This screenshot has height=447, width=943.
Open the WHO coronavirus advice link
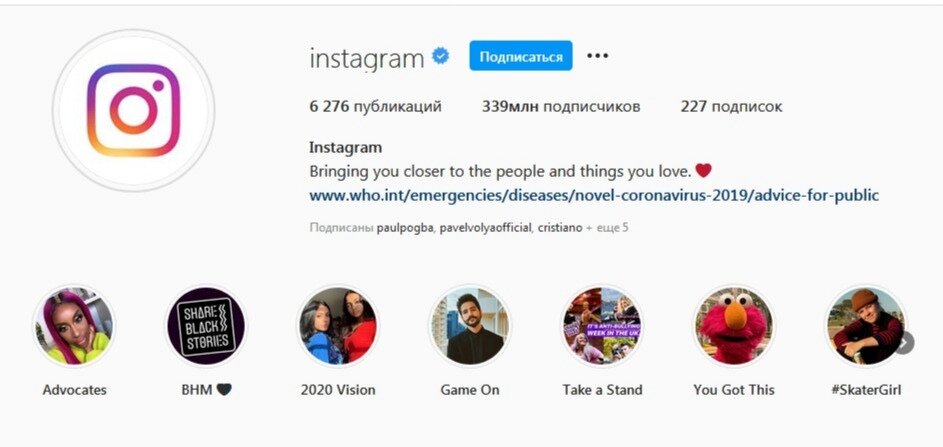[x=594, y=196]
